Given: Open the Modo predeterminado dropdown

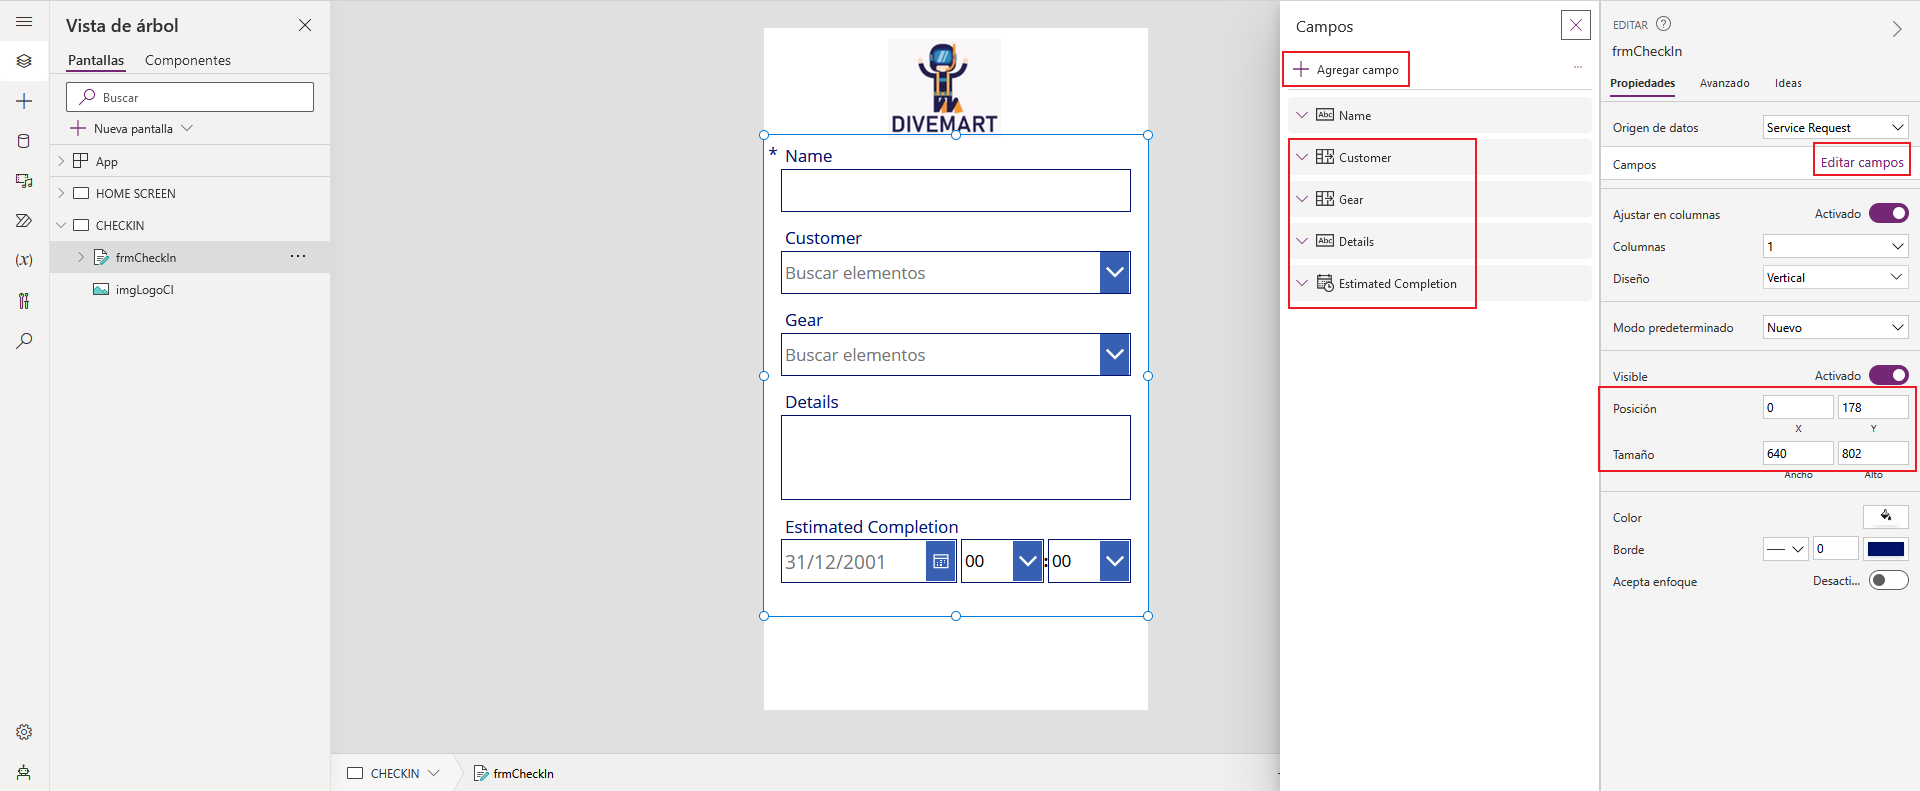Looking at the screenshot, I should tap(1835, 327).
